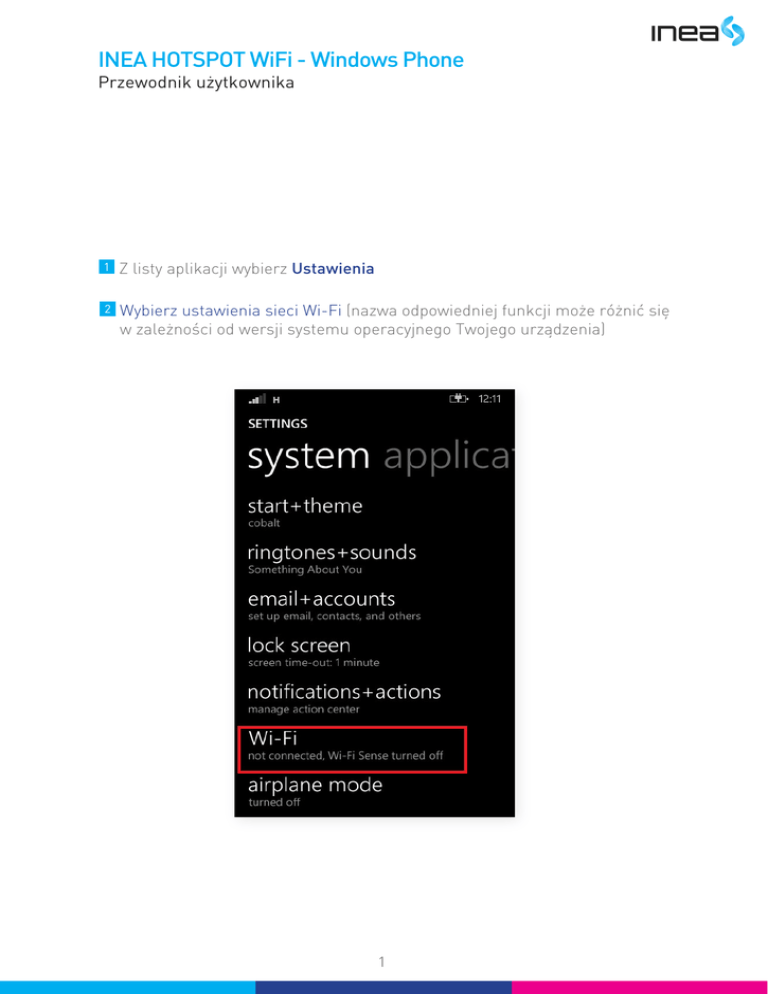Image resolution: width=768 pixels, height=994 pixels.
Task: Select the system tab heading
Action: 308,456
